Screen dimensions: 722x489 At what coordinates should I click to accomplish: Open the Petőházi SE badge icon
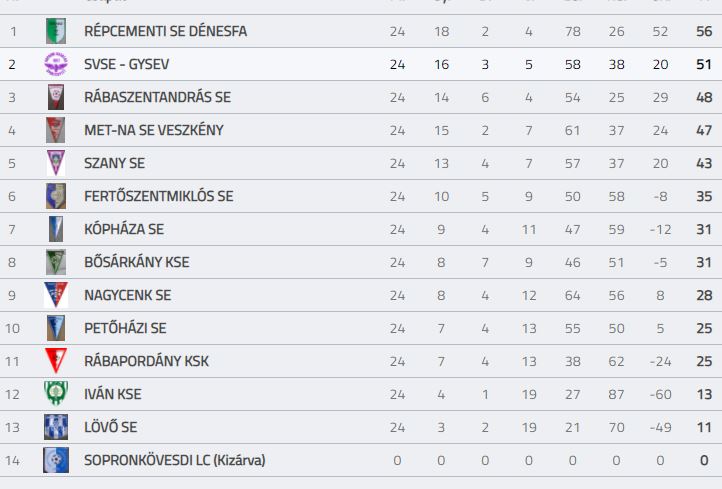pyautogui.click(x=56, y=328)
